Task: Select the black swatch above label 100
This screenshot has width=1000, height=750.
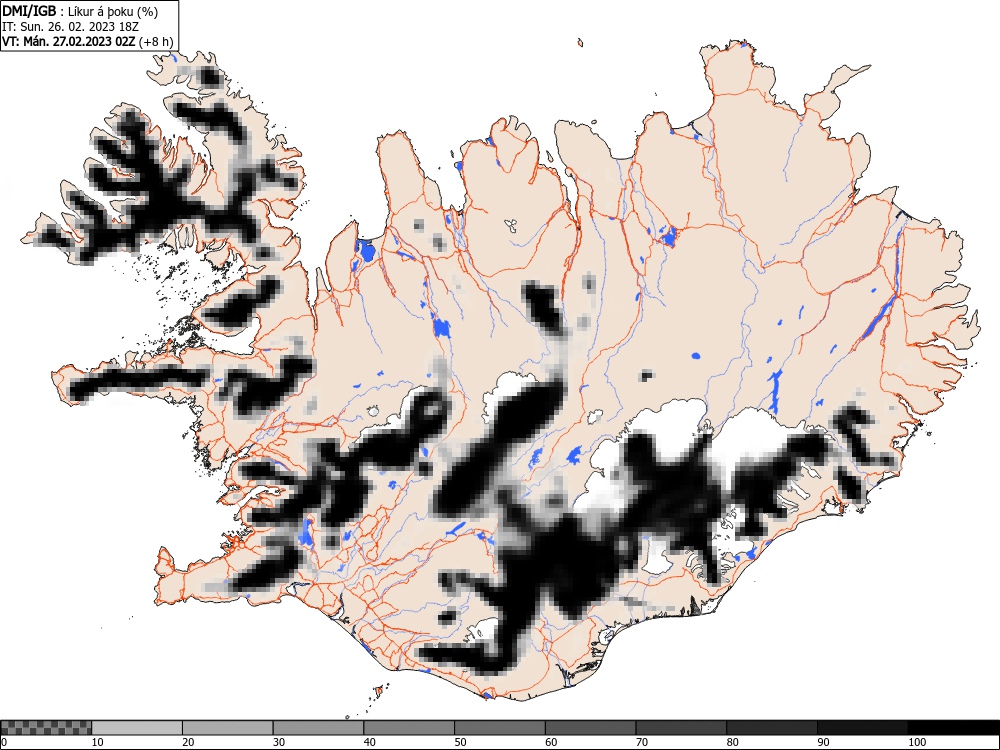Action: tap(953, 728)
